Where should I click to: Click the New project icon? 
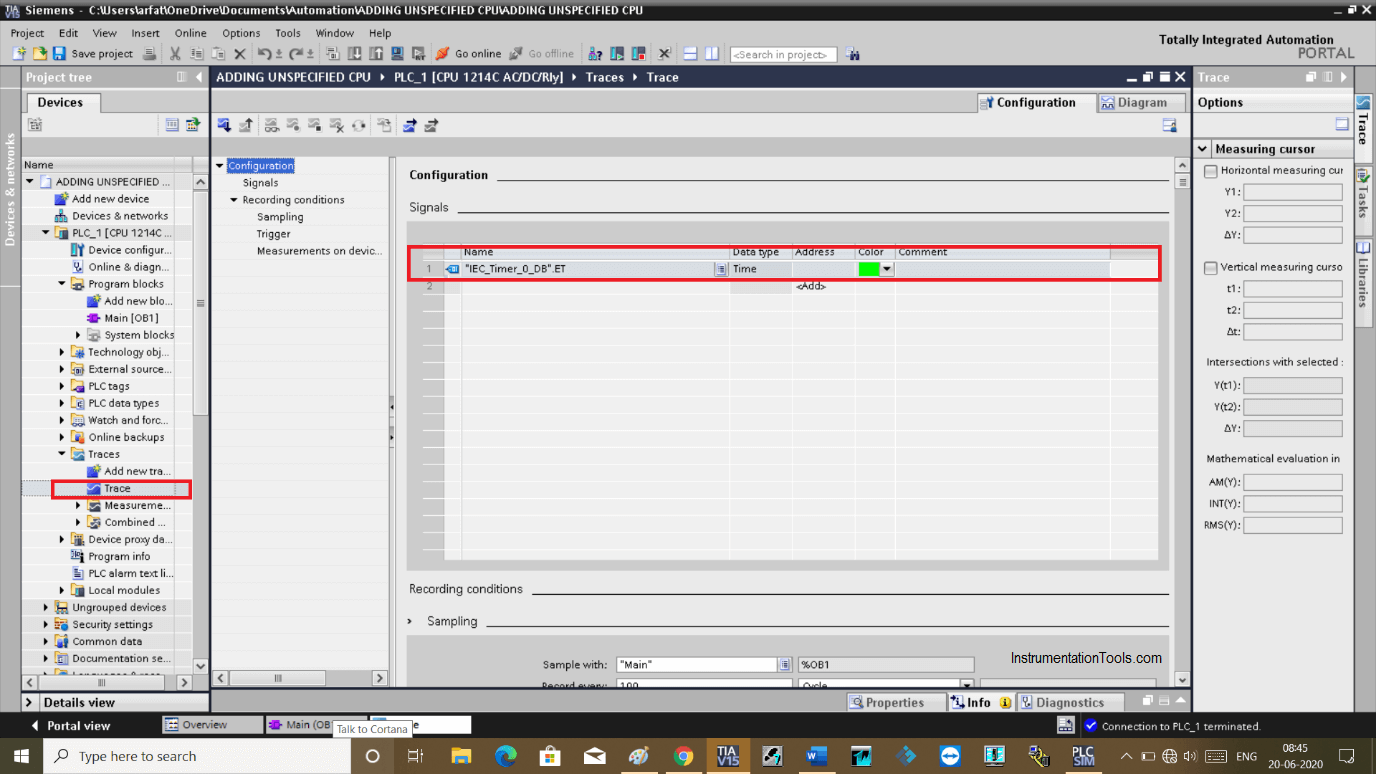(19, 54)
